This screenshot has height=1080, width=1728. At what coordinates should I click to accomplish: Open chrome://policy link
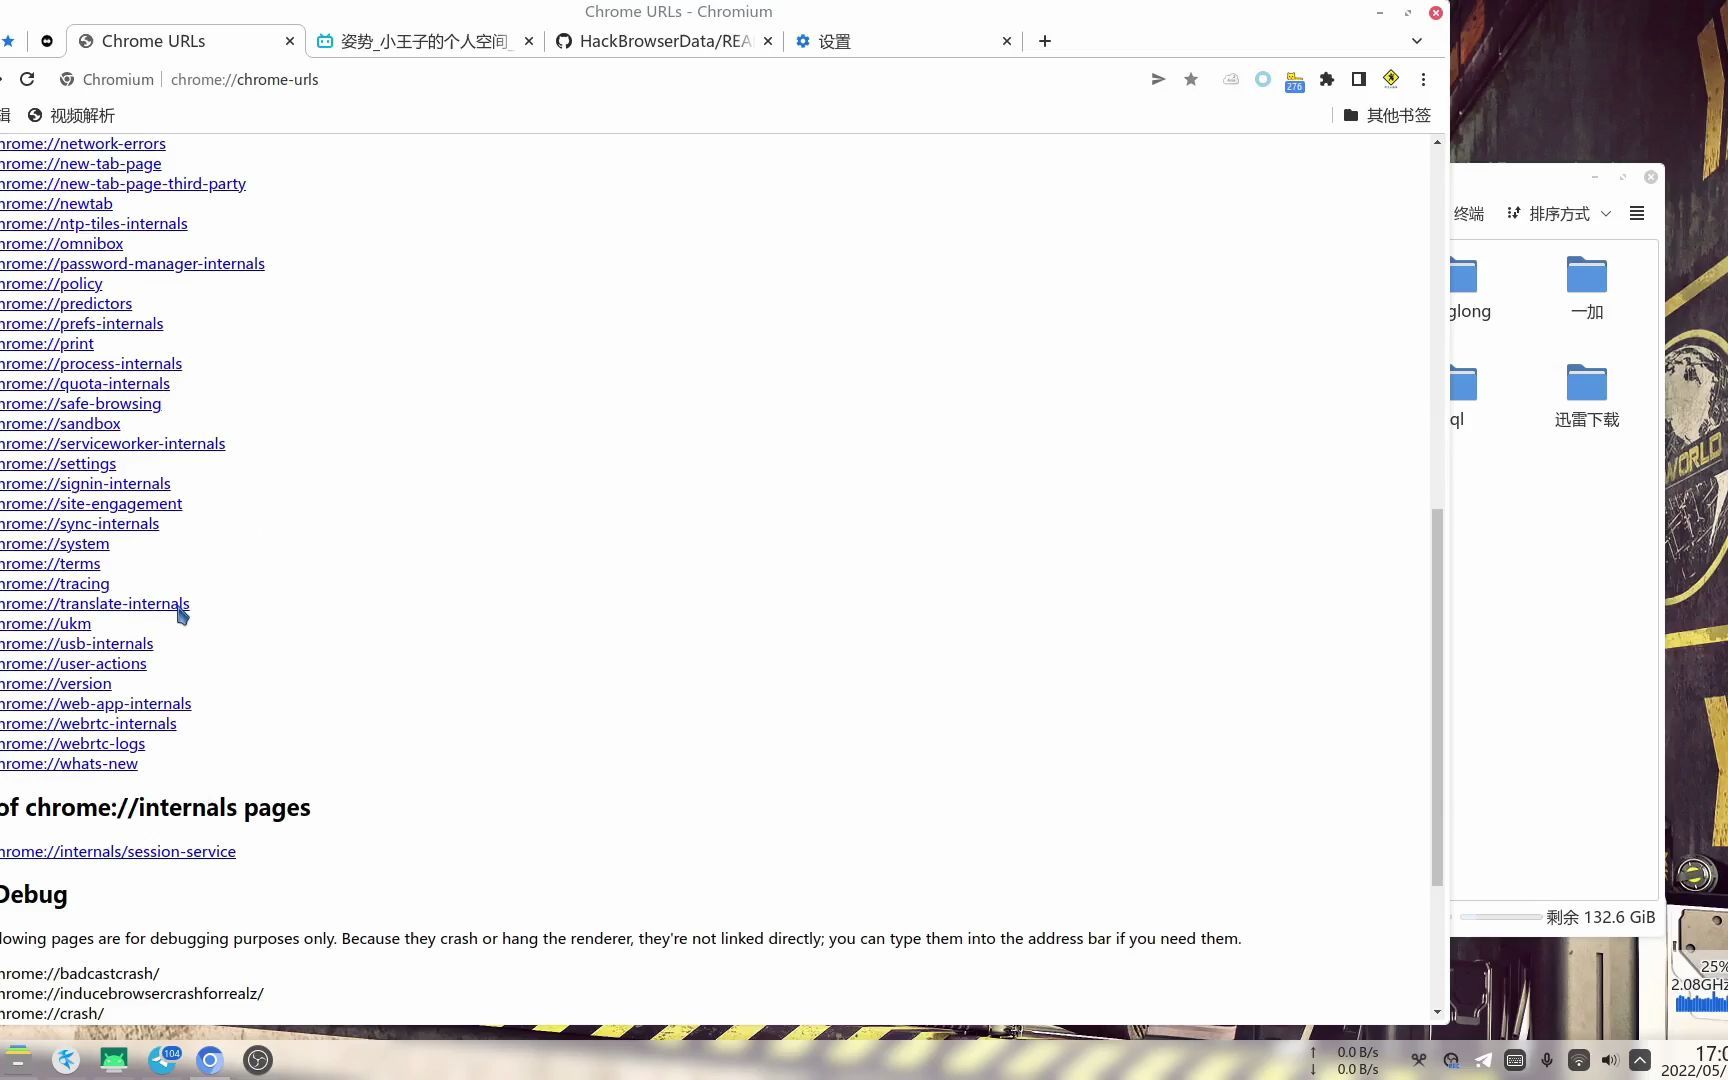tap(51, 283)
